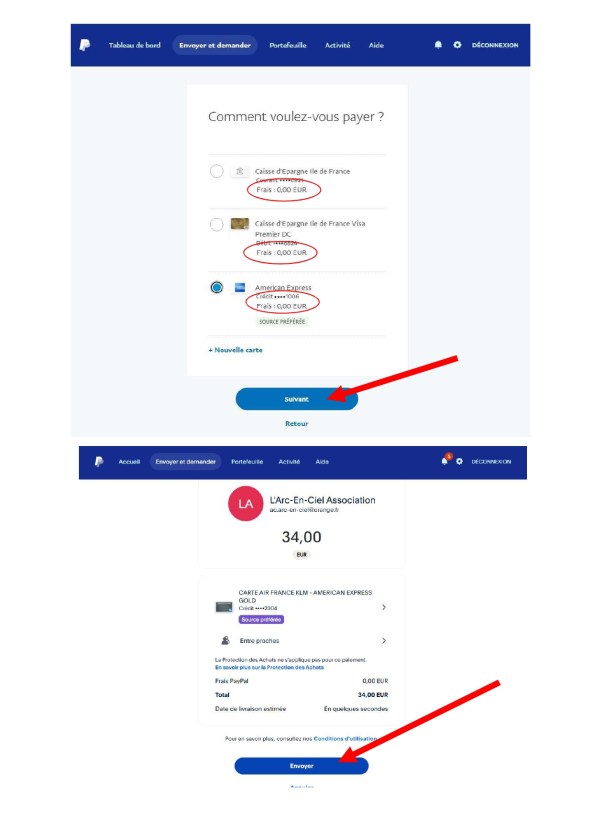
Task: Open notification bell with red badge
Action: 445,460
